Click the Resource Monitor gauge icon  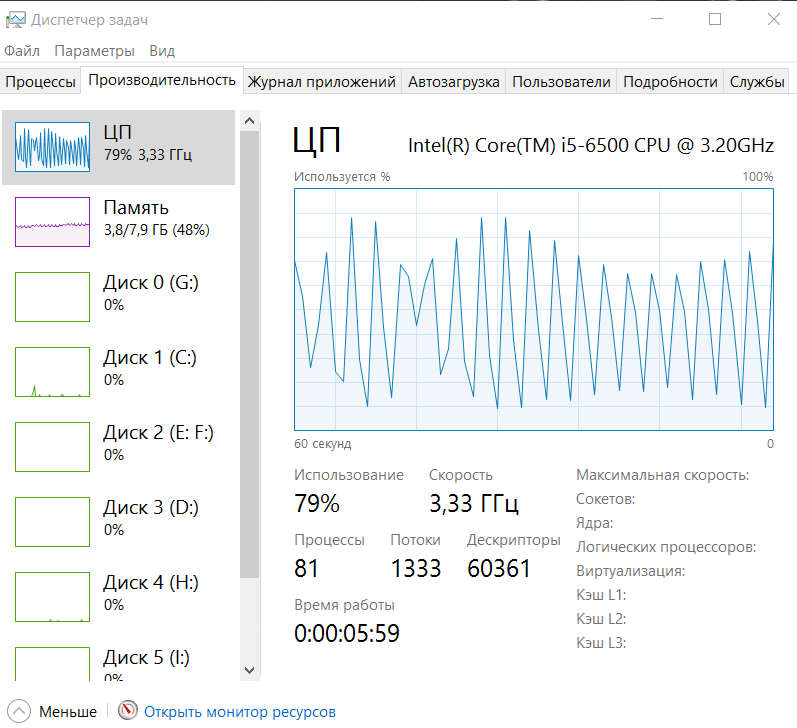pyautogui.click(x=127, y=711)
